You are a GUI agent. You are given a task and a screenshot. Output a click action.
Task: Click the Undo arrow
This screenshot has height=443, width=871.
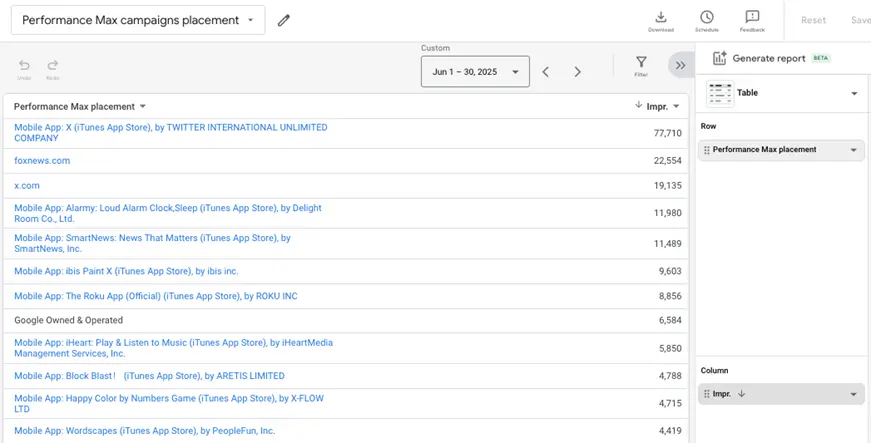click(x=24, y=68)
